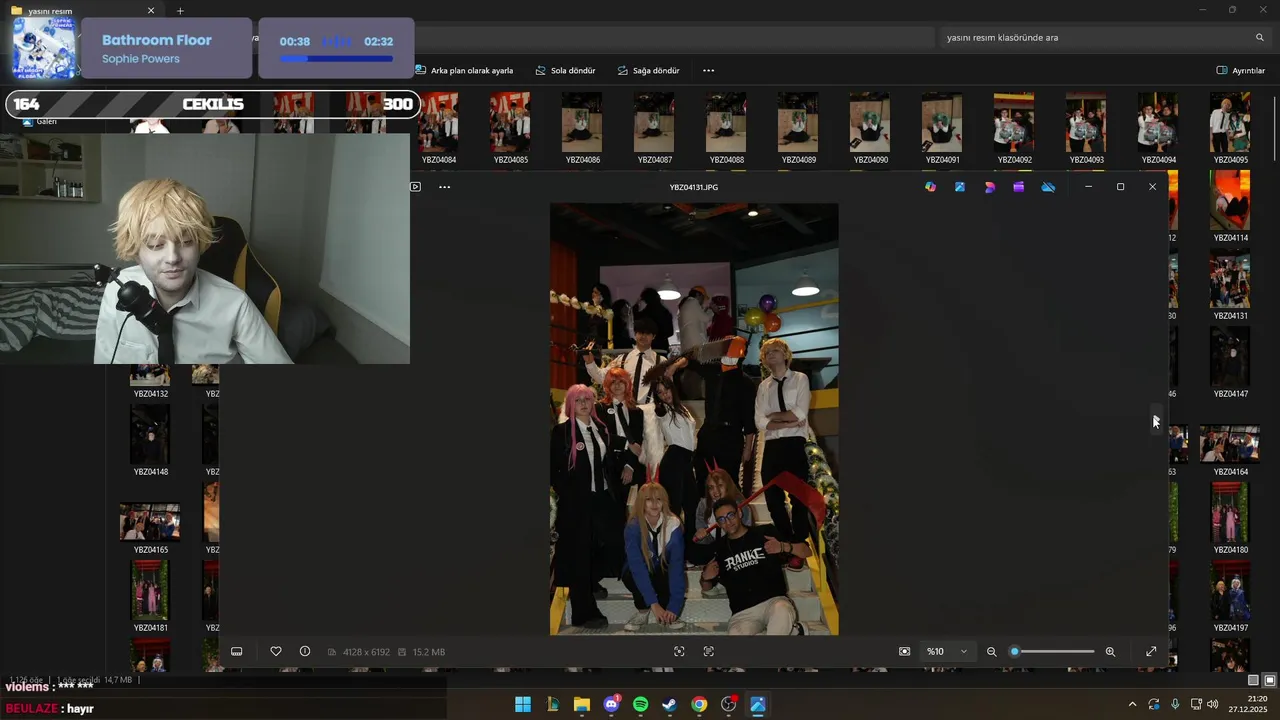Click the search magnifier icon in Explorer
The image size is (1280, 720).
tap(1260, 38)
